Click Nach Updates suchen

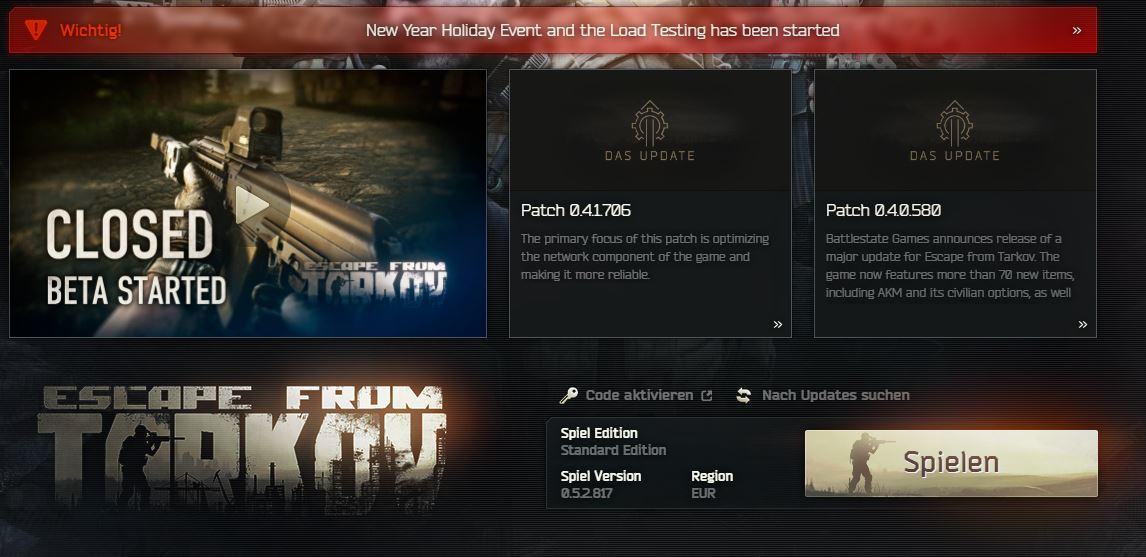835,395
